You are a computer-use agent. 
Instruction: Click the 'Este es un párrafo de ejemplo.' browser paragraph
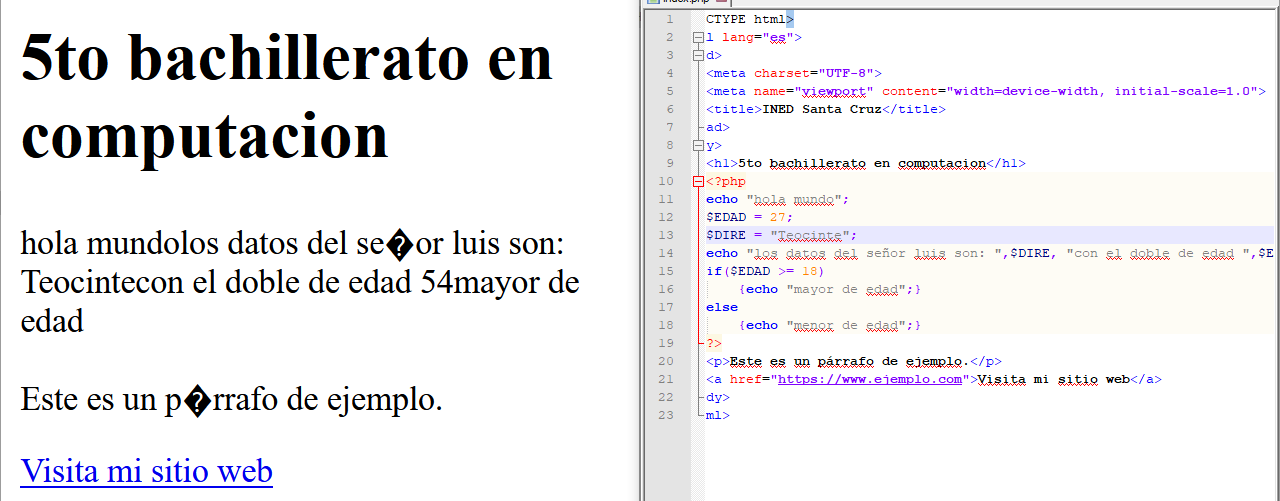coord(232,400)
